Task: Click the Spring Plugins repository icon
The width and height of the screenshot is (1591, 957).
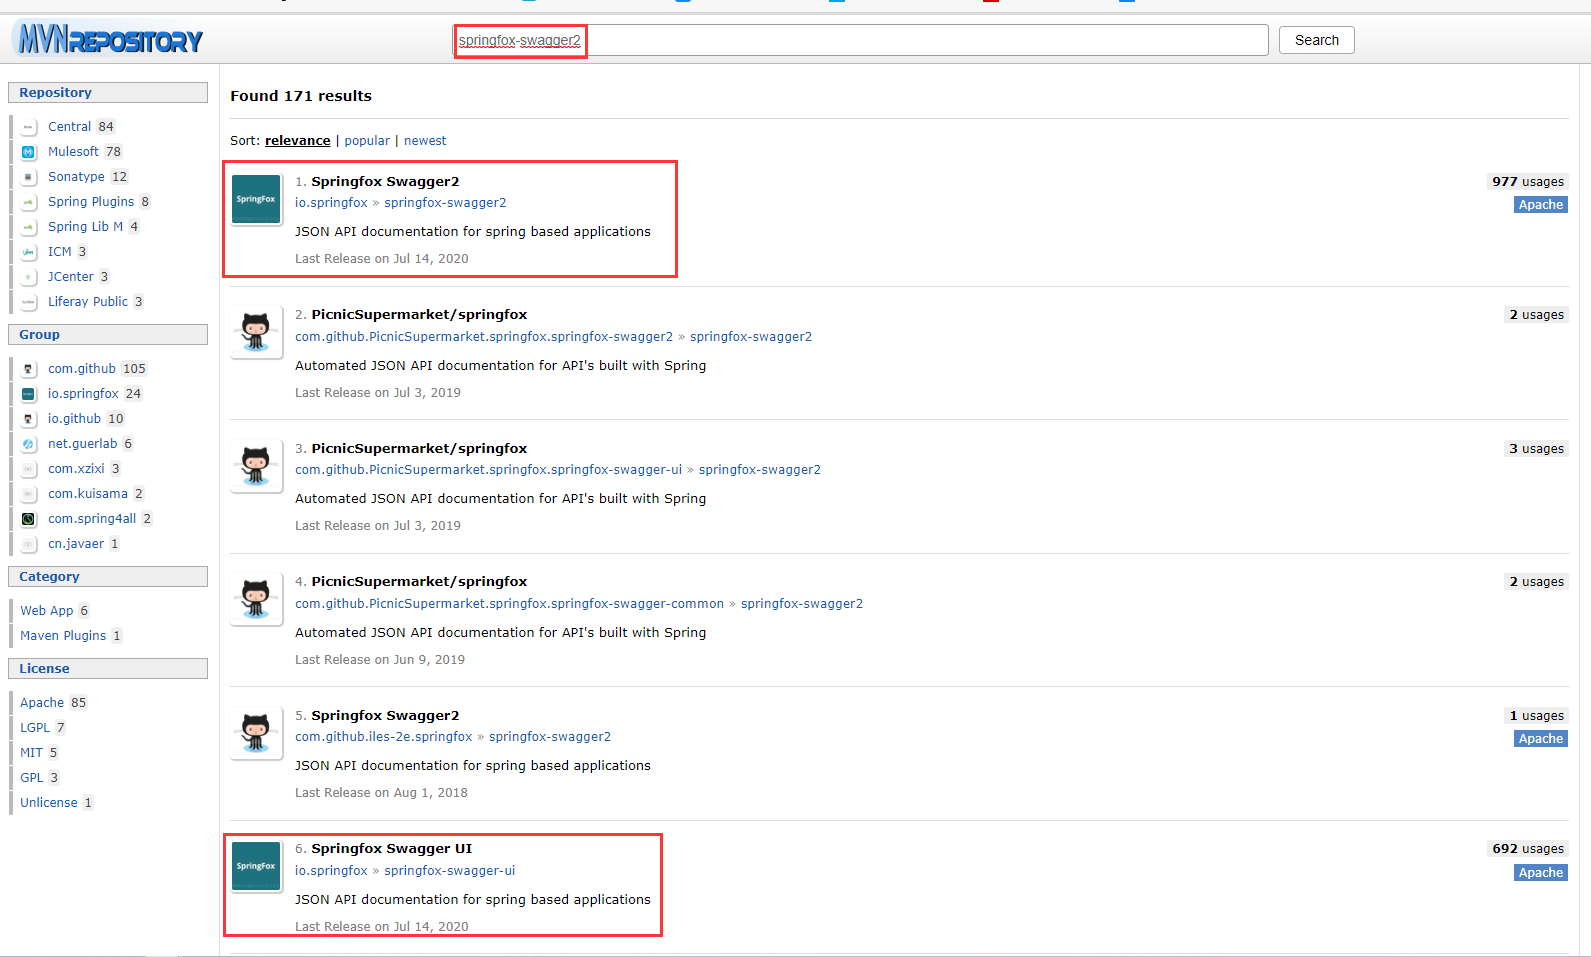Action: point(29,202)
